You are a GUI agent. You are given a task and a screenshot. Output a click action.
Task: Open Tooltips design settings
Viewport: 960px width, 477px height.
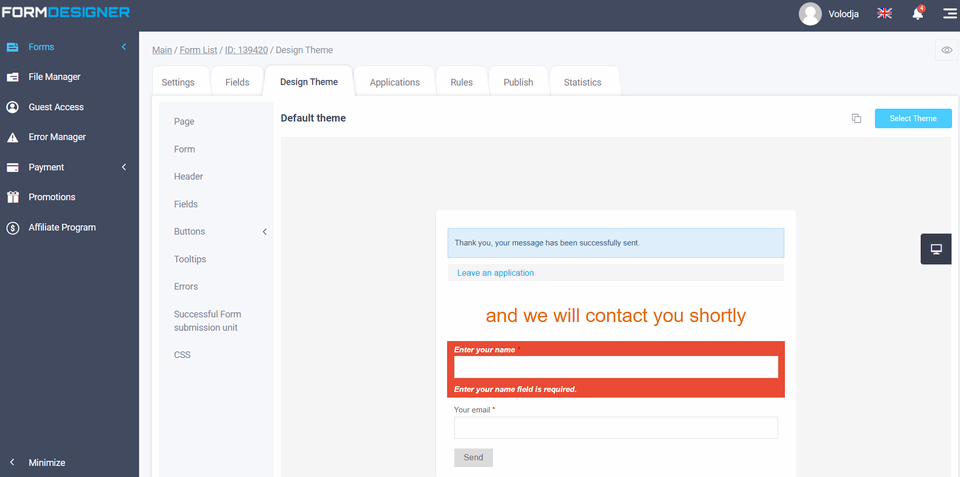[190, 259]
